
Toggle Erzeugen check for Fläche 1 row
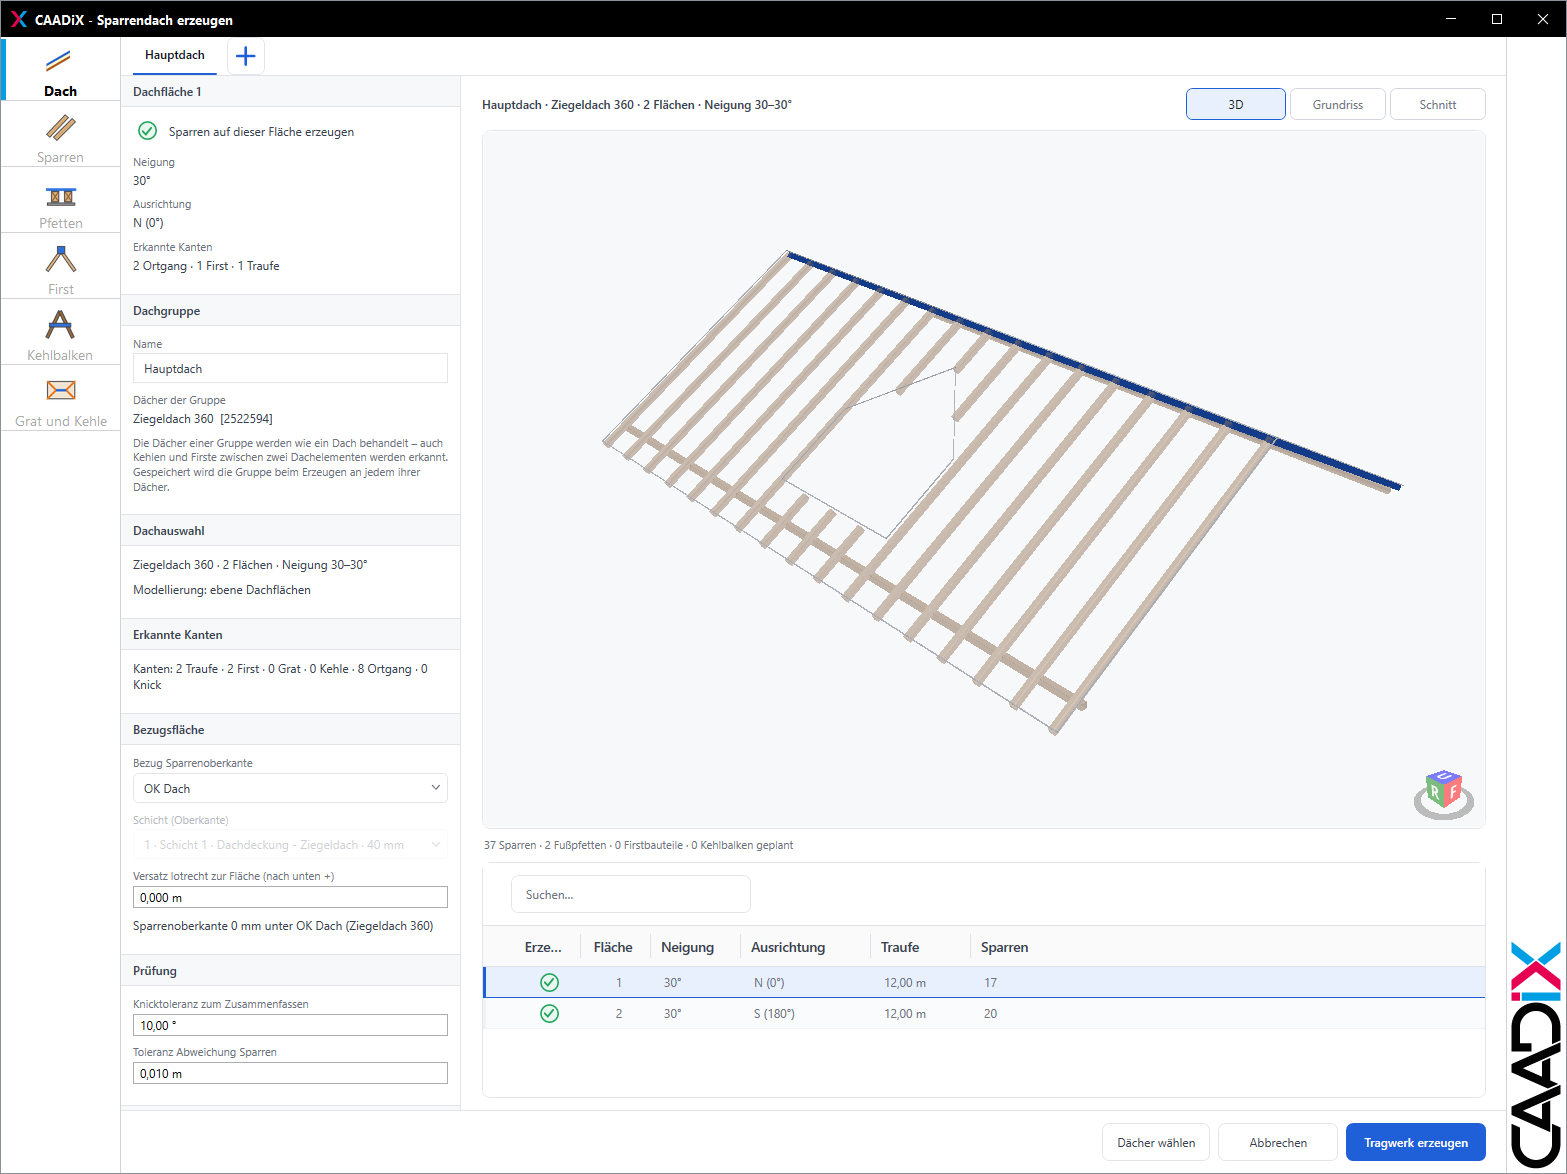[x=549, y=983]
